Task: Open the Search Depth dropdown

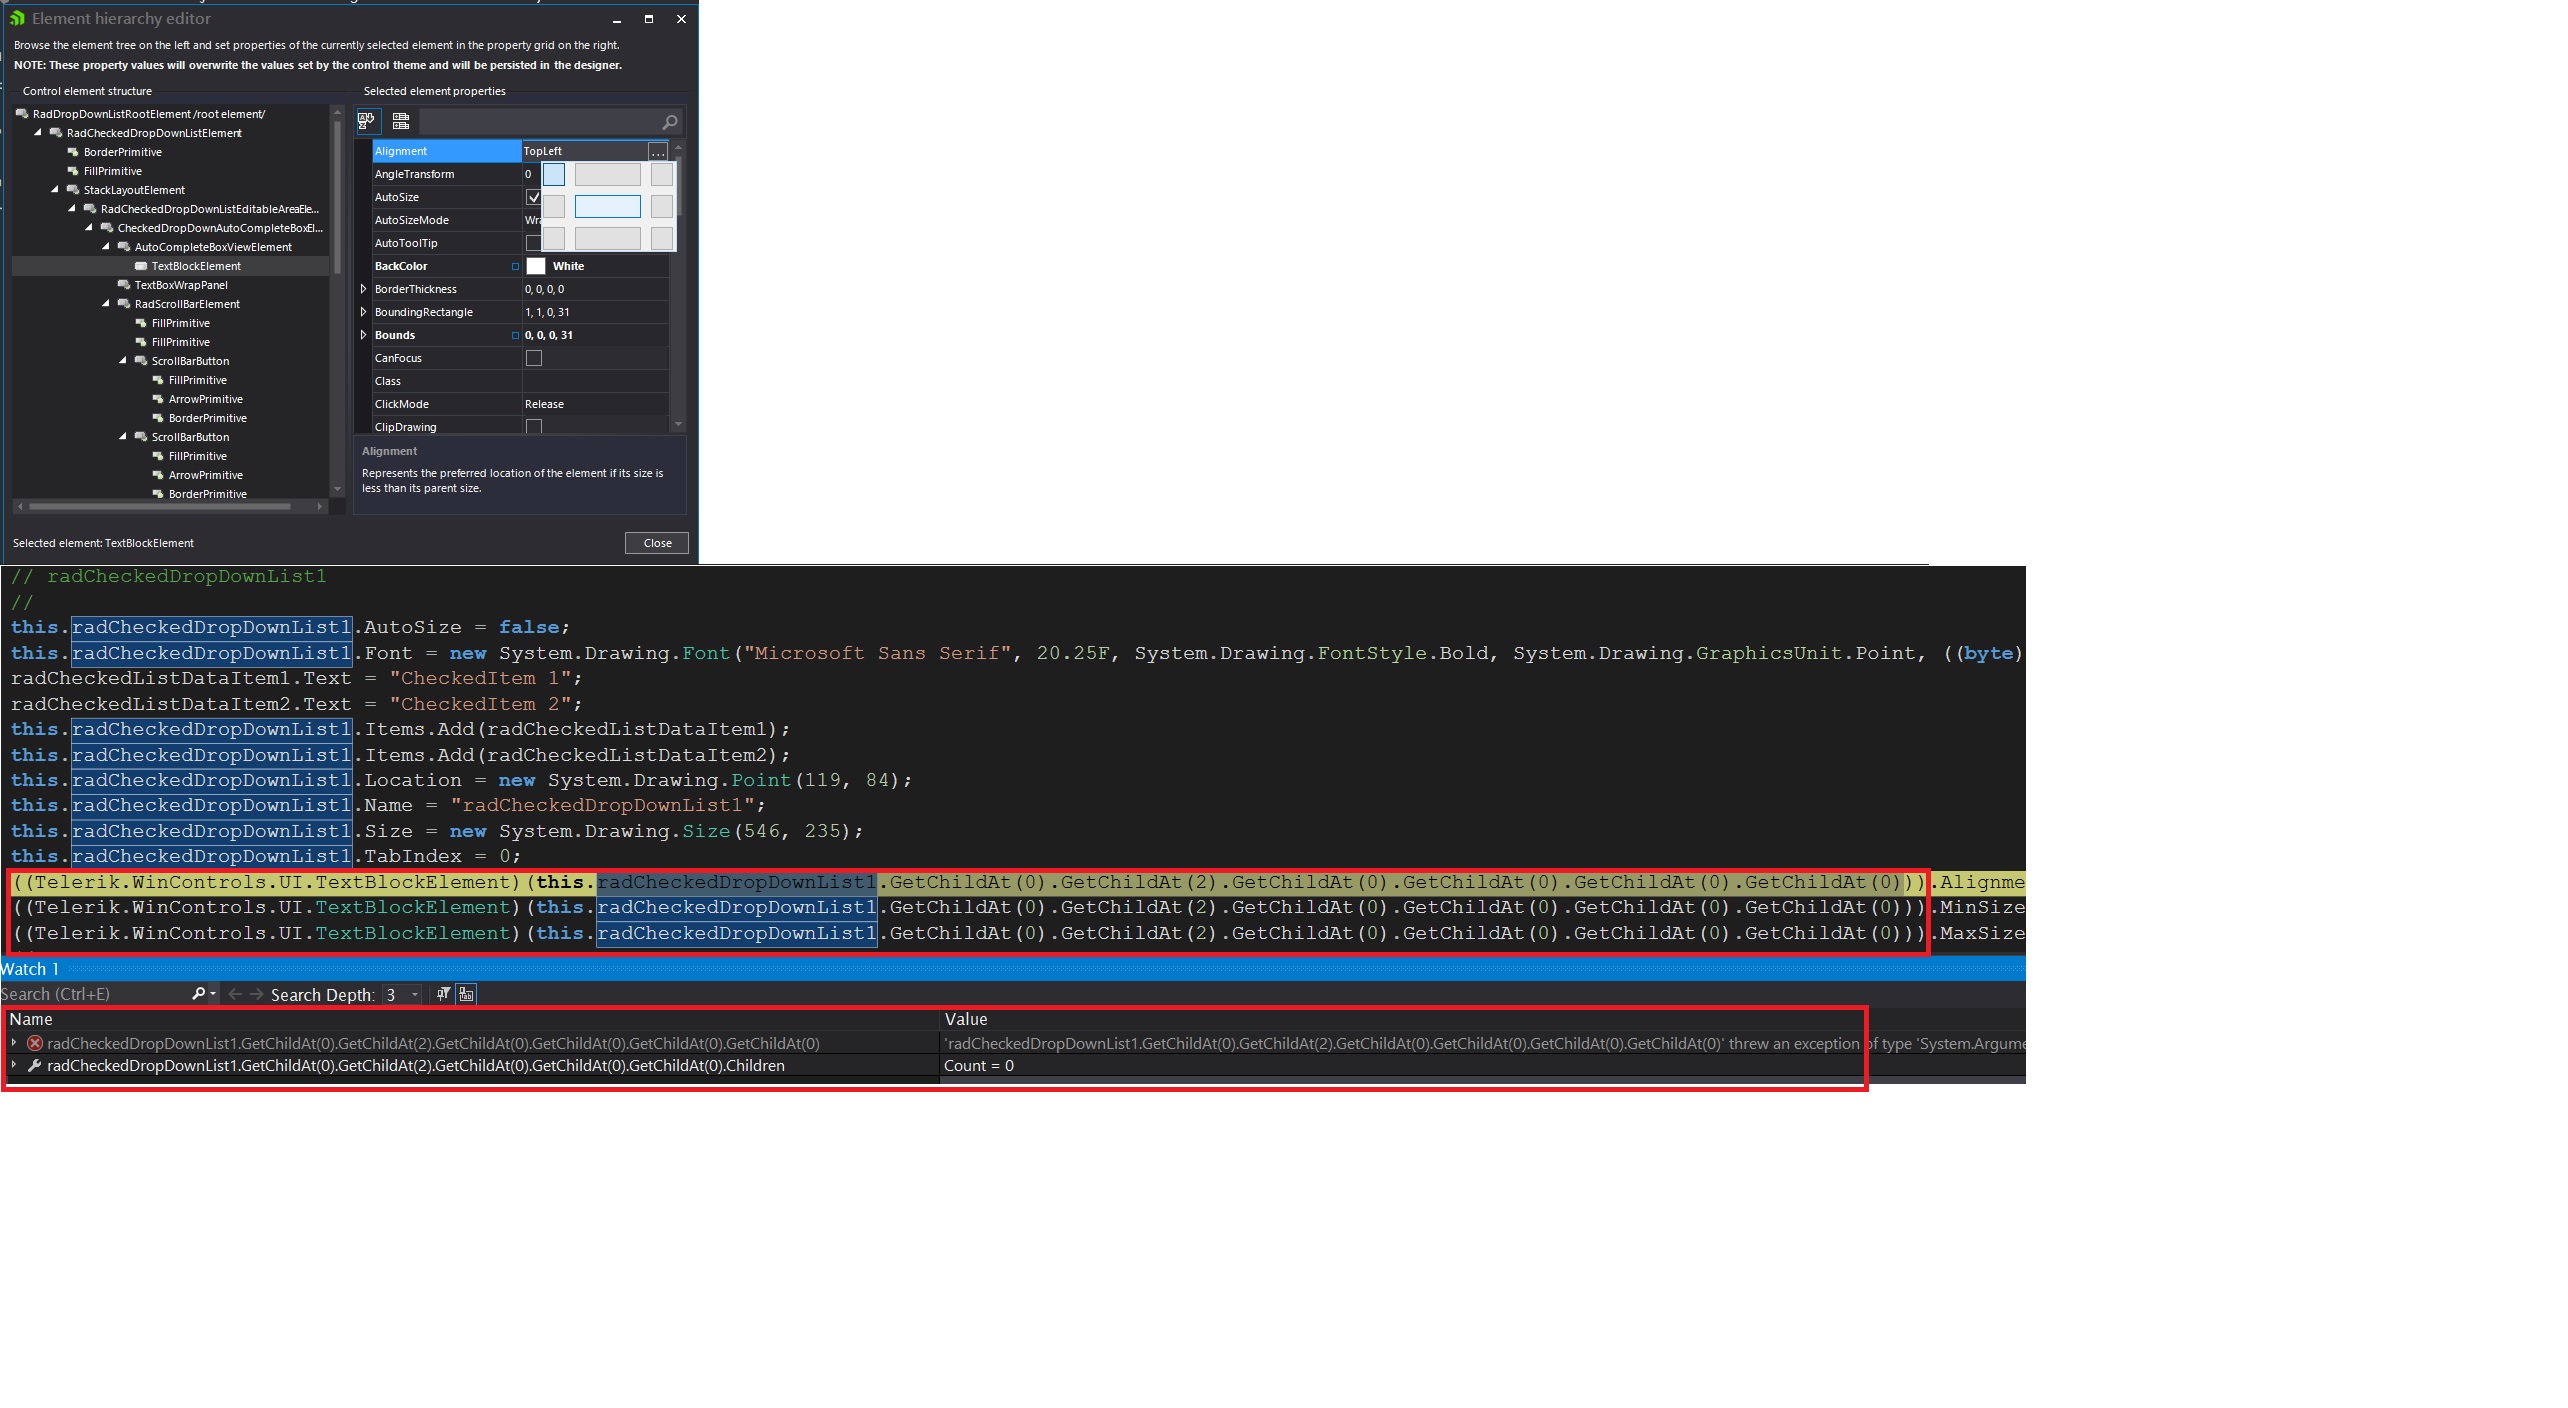Action: click(x=415, y=995)
